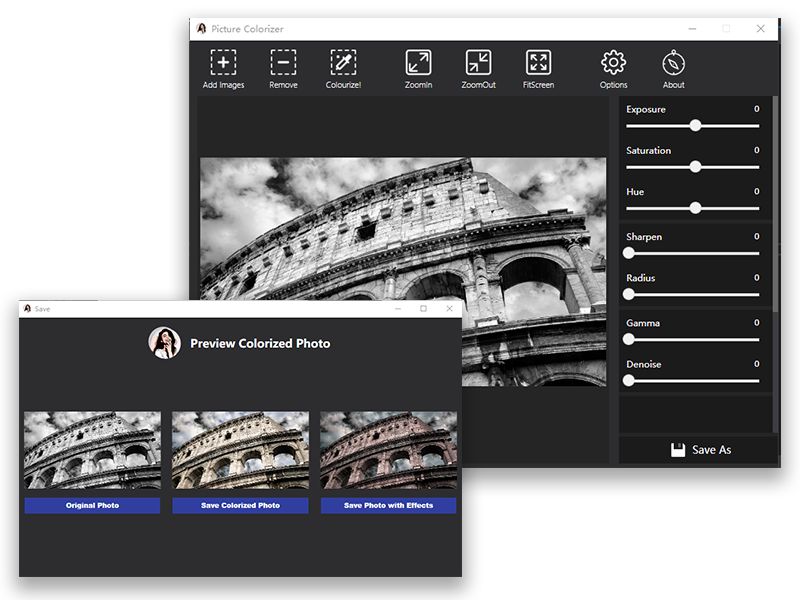Image resolution: width=800 pixels, height=600 pixels.
Task: Zoom in using the ZoomIn icon
Action: [417, 62]
